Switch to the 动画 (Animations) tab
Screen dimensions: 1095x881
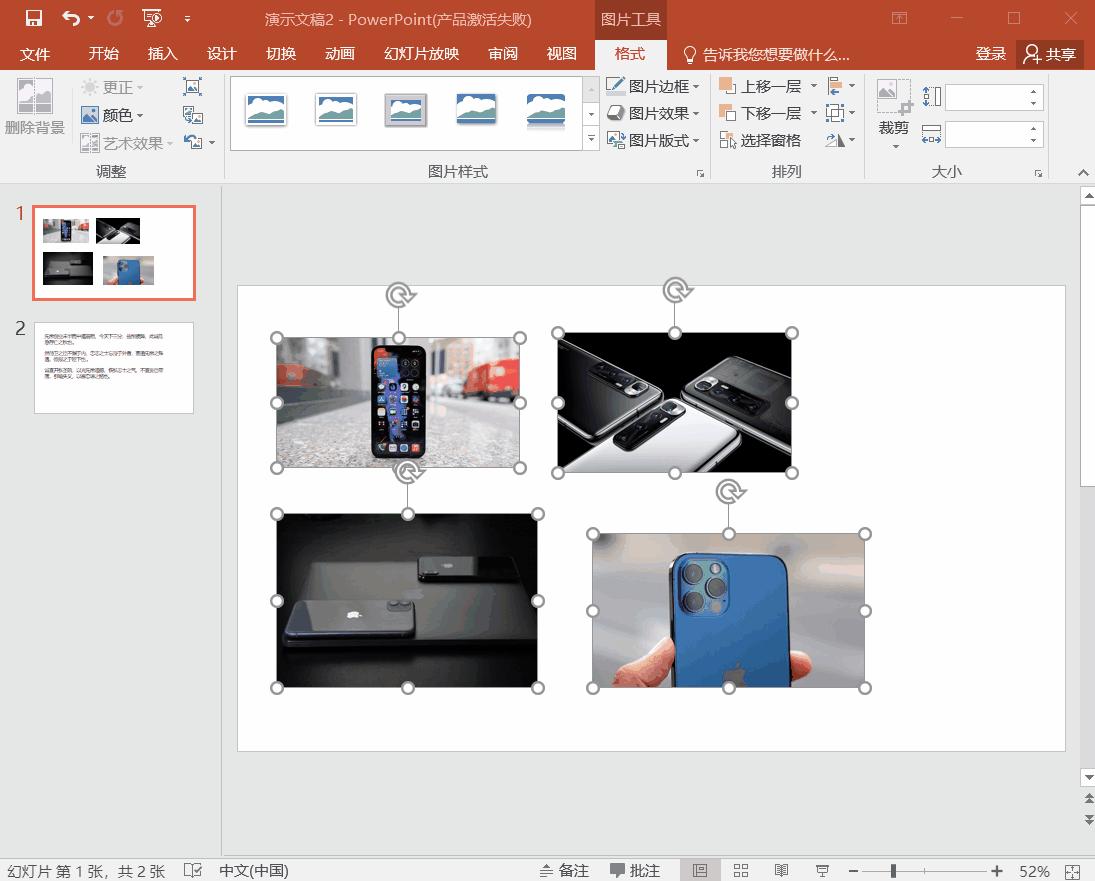[340, 54]
